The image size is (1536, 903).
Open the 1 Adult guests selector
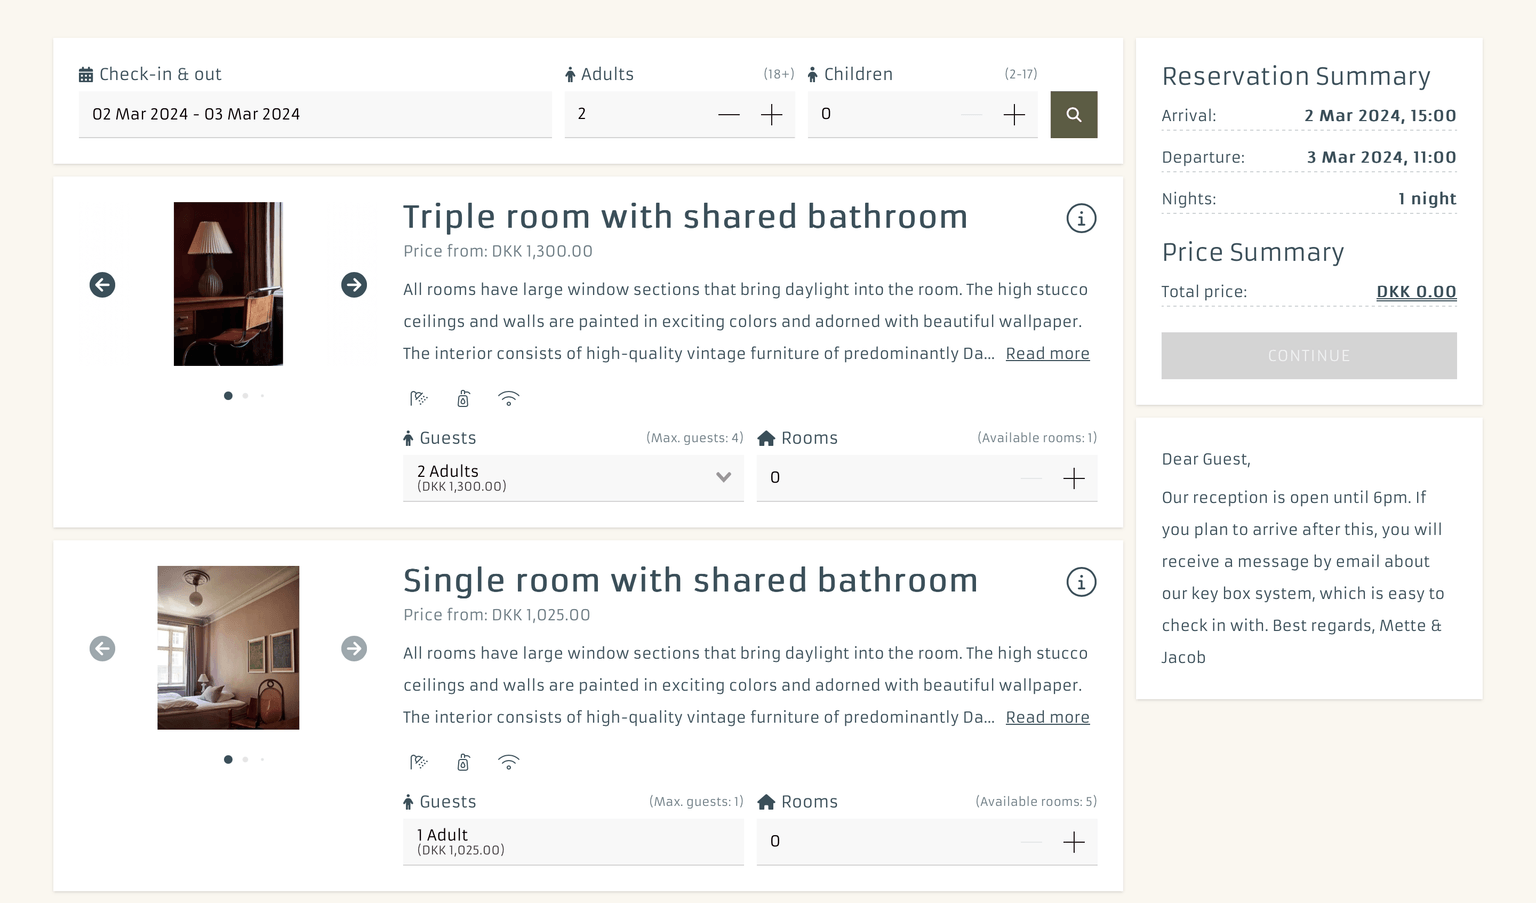coord(573,842)
